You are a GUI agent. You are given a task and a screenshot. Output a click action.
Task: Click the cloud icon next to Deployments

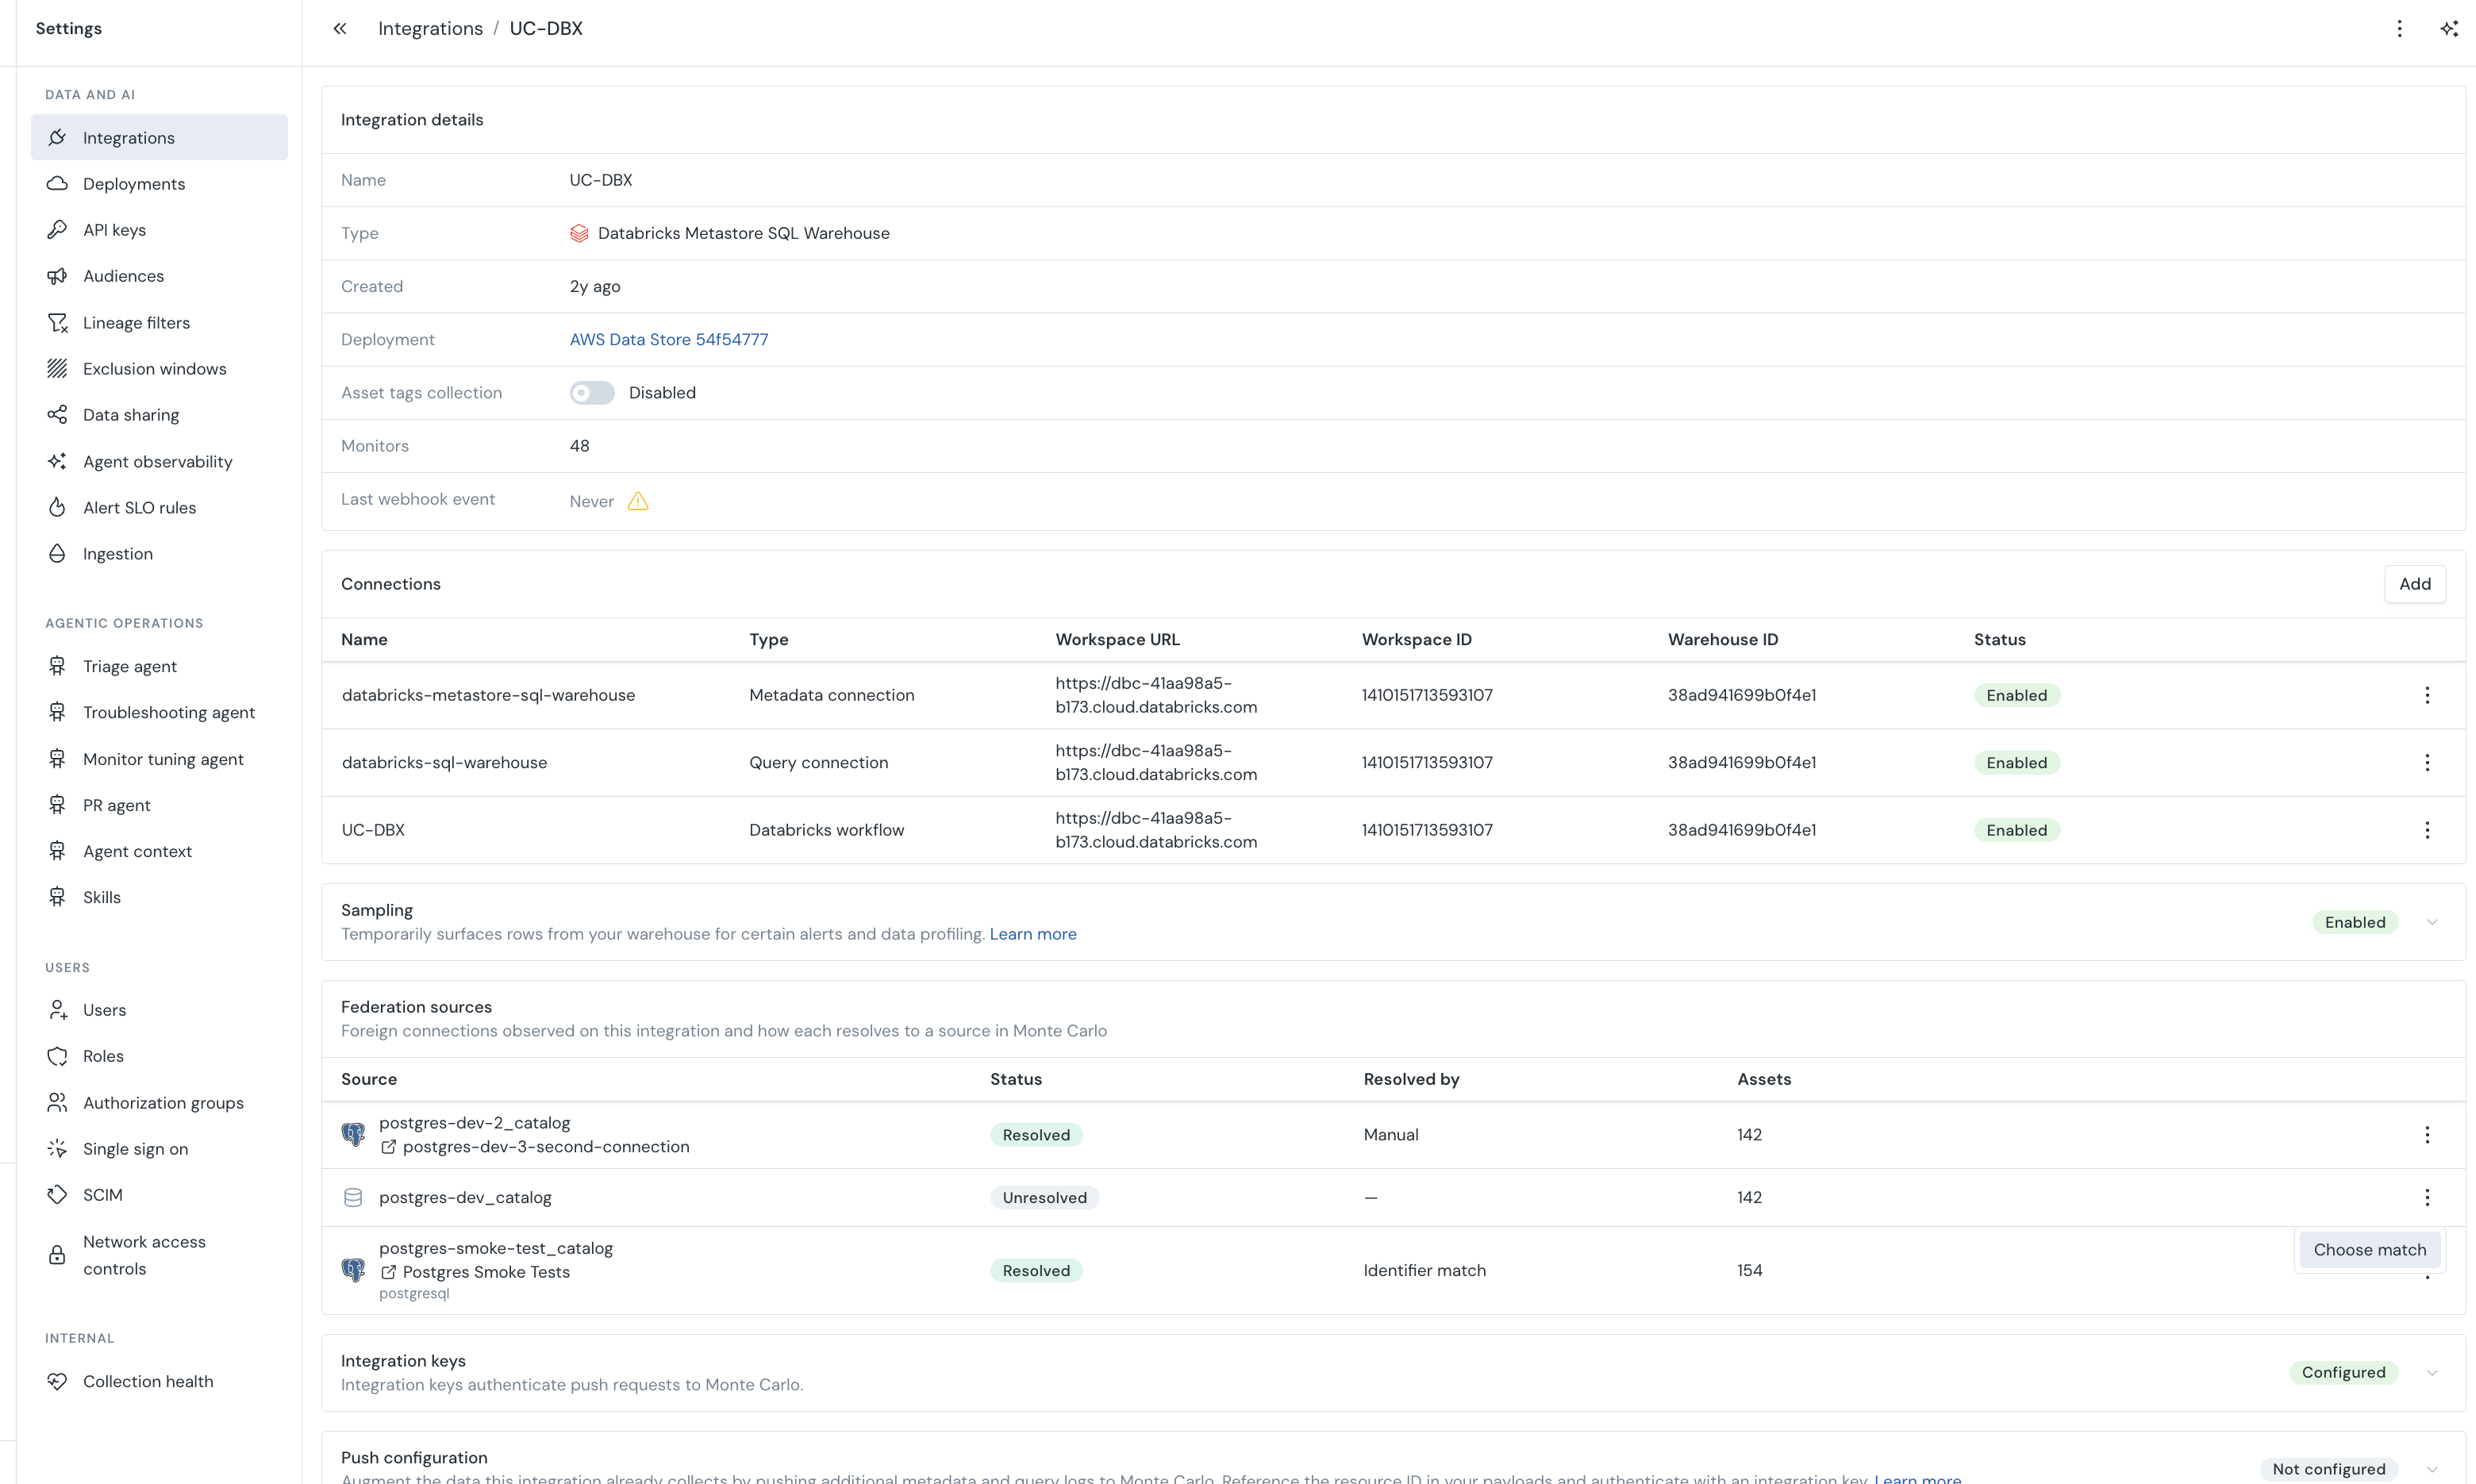57,184
